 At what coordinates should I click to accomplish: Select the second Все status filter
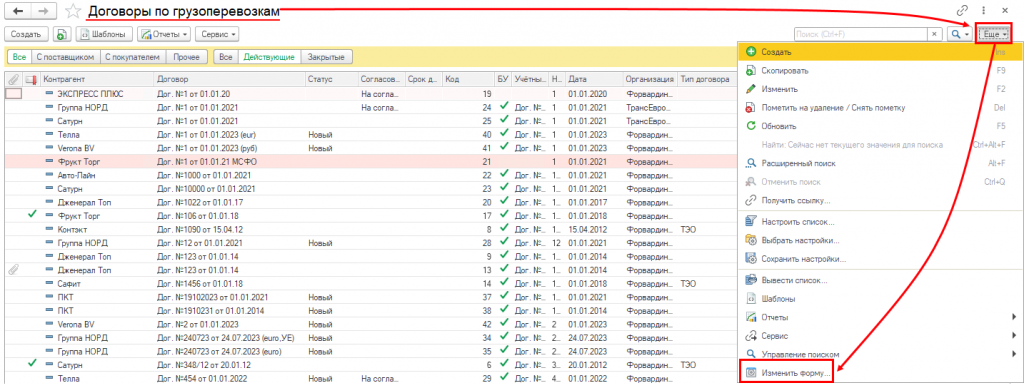(x=226, y=57)
